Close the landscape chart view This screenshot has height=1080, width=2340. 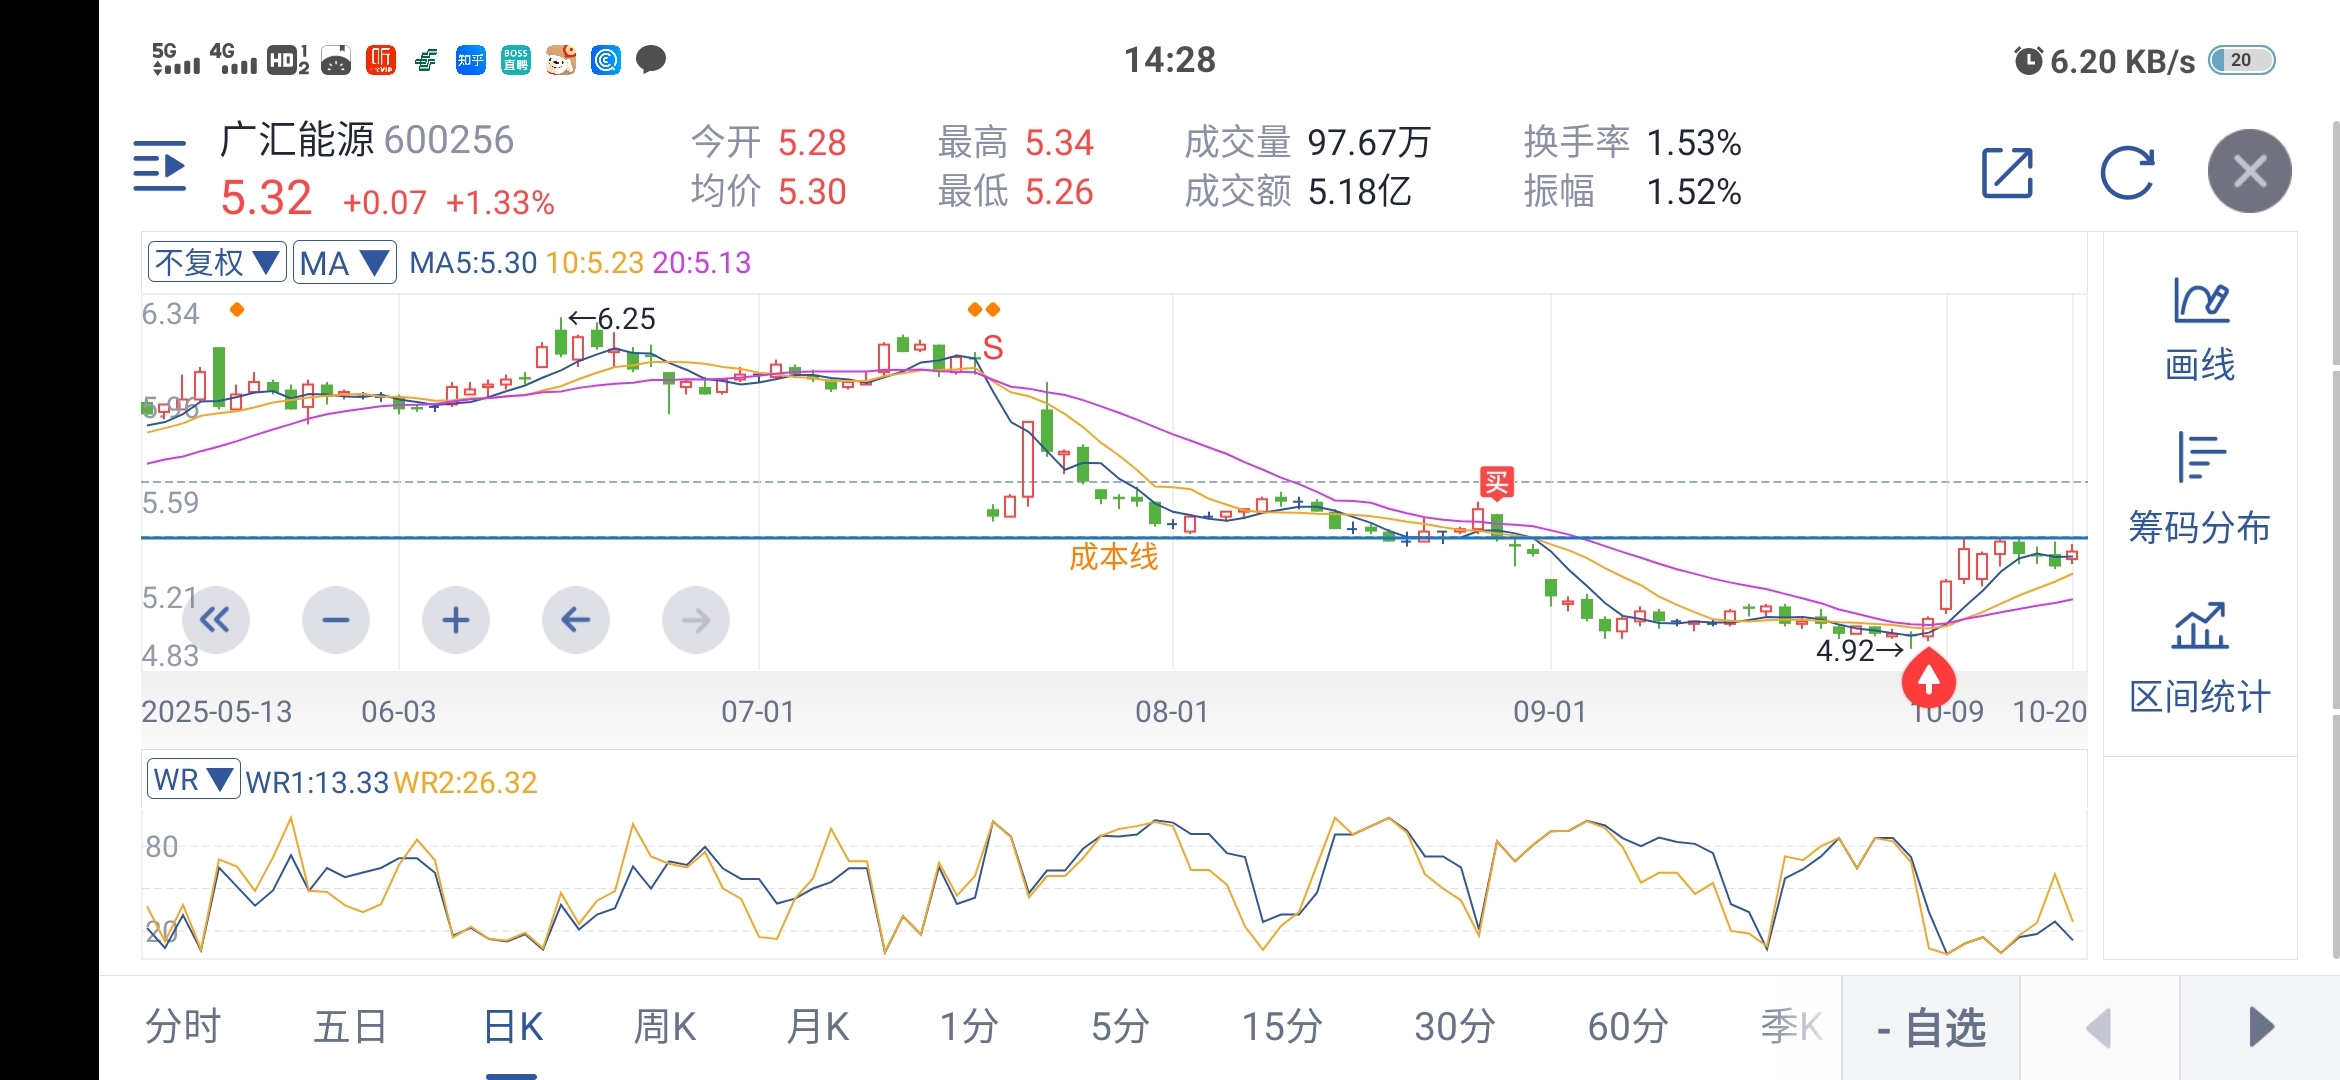point(2249,171)
